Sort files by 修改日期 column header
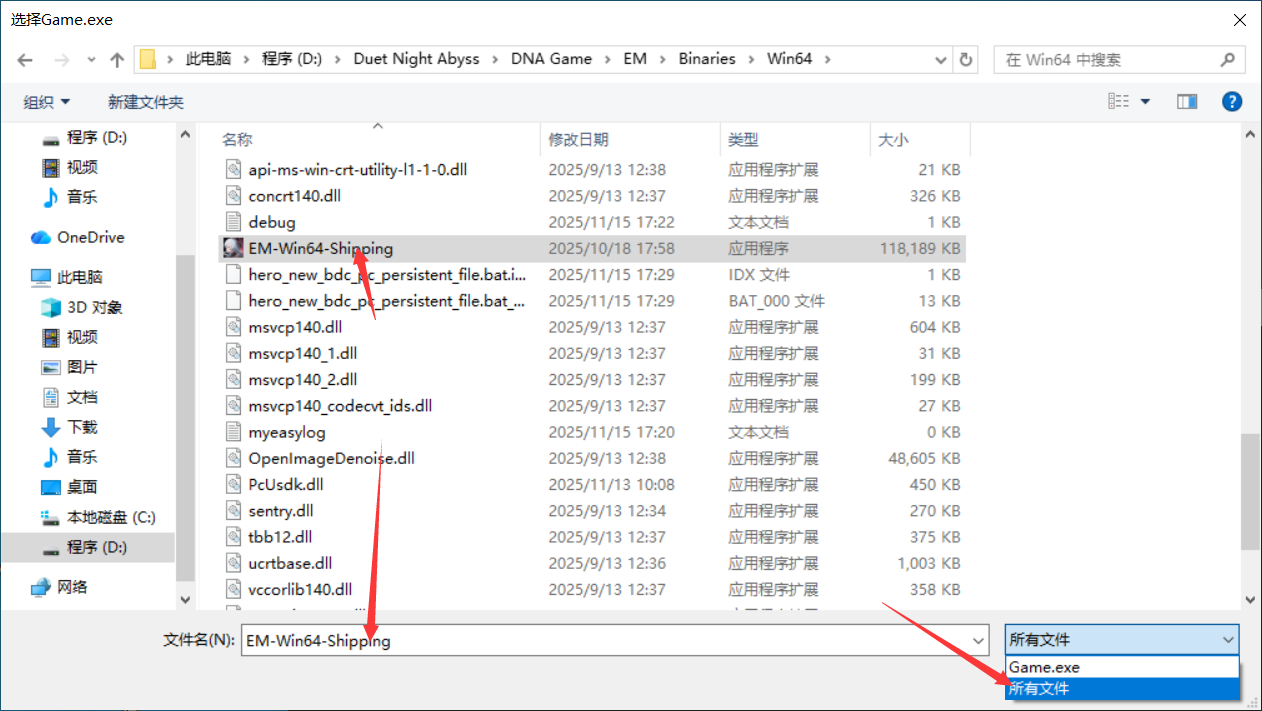The width and height of the screenshot is (1262, 711). 579,140
